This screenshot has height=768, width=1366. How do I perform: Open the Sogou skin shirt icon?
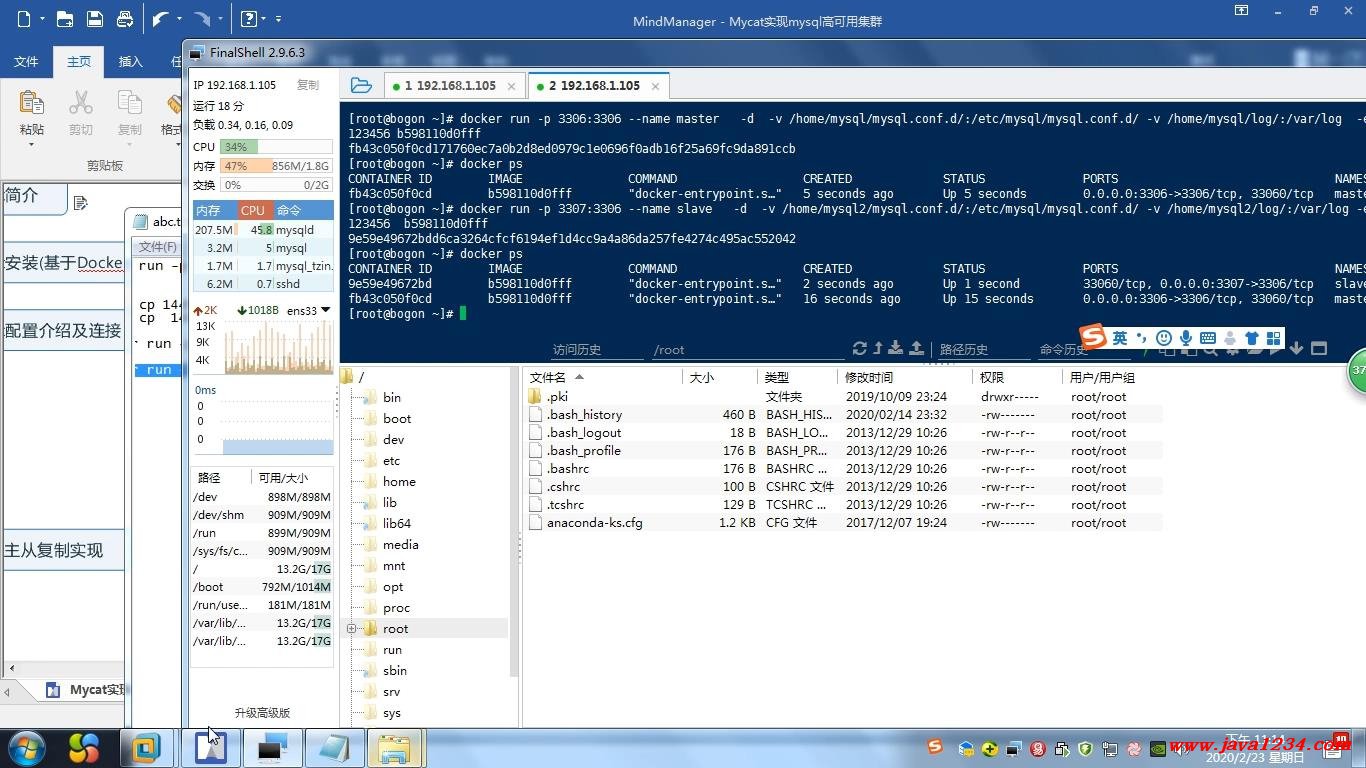[1251, 338]
